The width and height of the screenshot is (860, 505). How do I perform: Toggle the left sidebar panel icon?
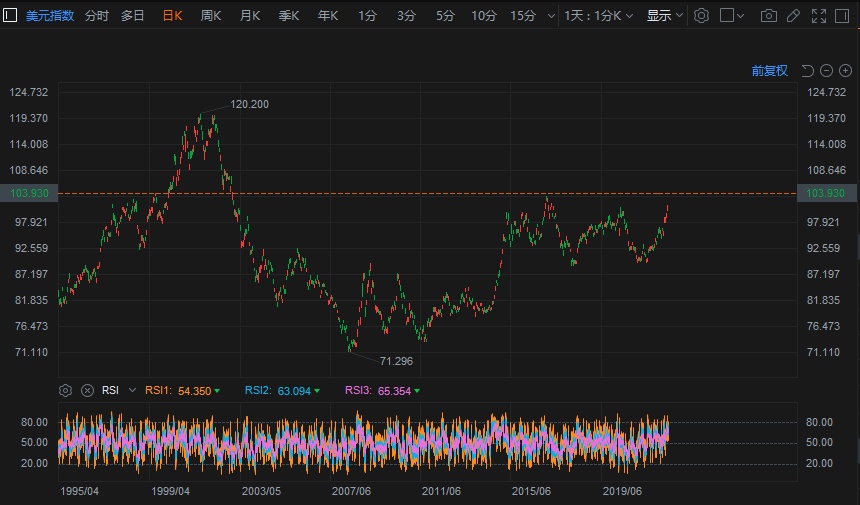10,16
